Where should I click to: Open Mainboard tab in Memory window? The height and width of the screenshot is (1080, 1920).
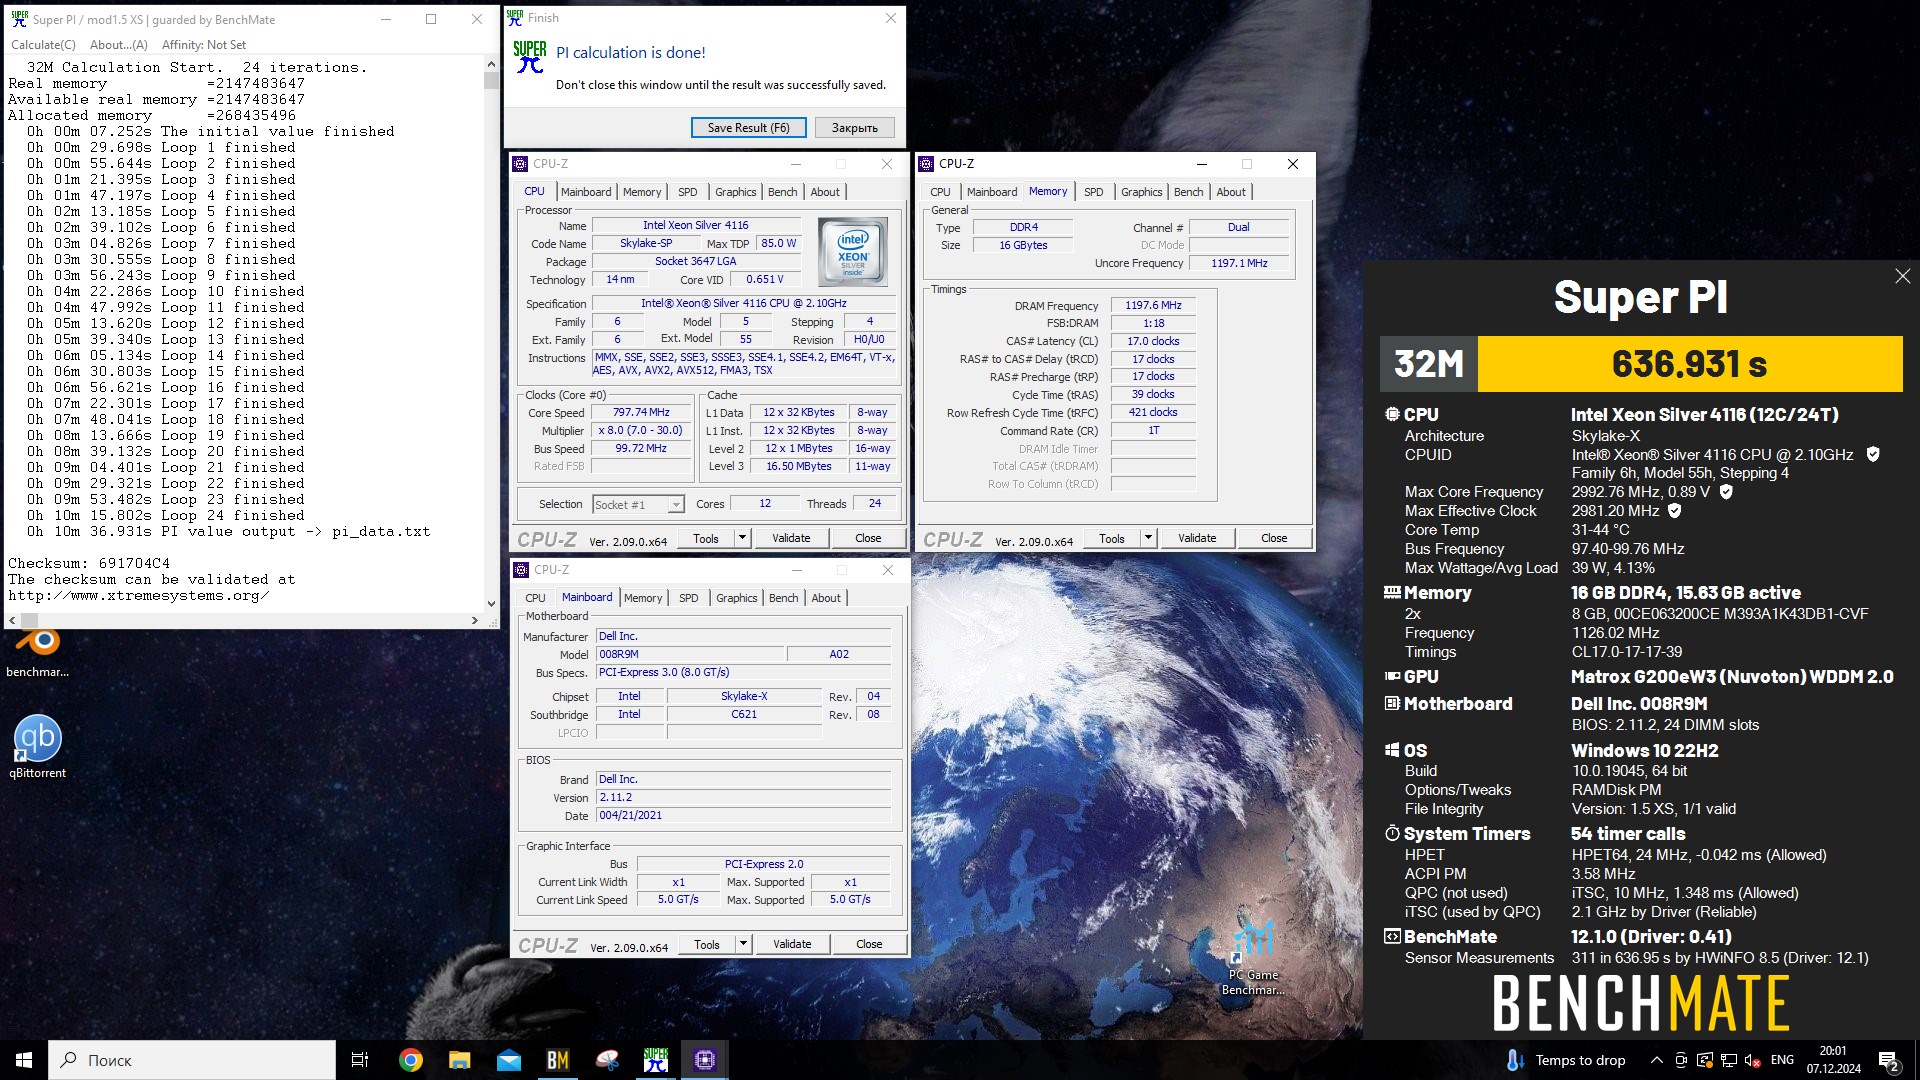[992, 192]
